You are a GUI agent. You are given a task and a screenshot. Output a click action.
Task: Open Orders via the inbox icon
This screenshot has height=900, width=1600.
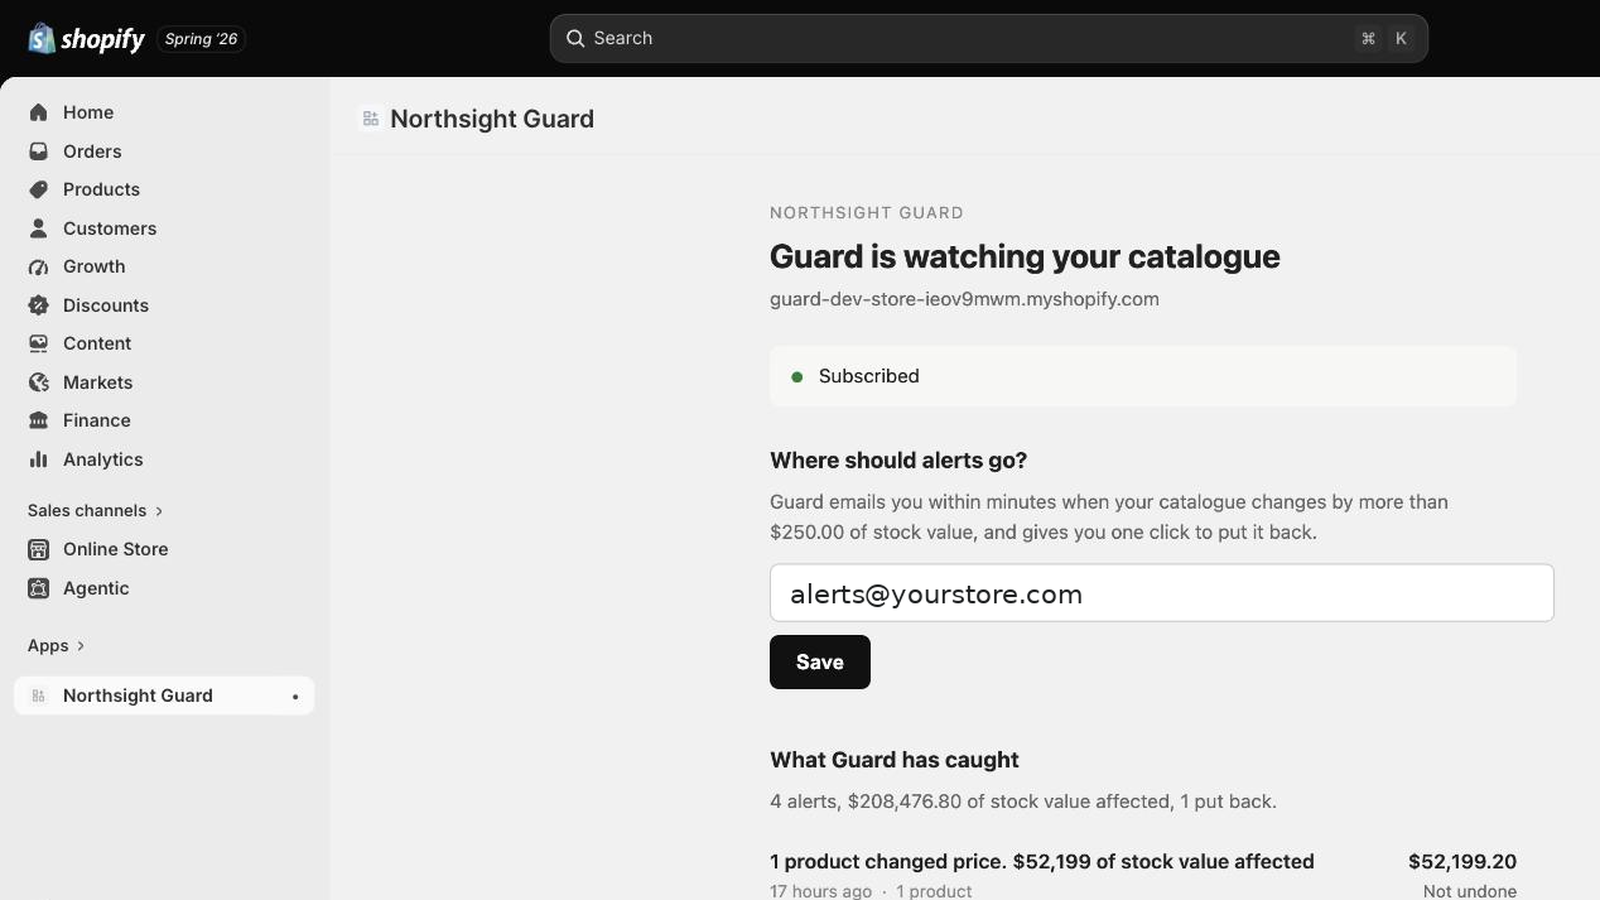click(38, 151)
